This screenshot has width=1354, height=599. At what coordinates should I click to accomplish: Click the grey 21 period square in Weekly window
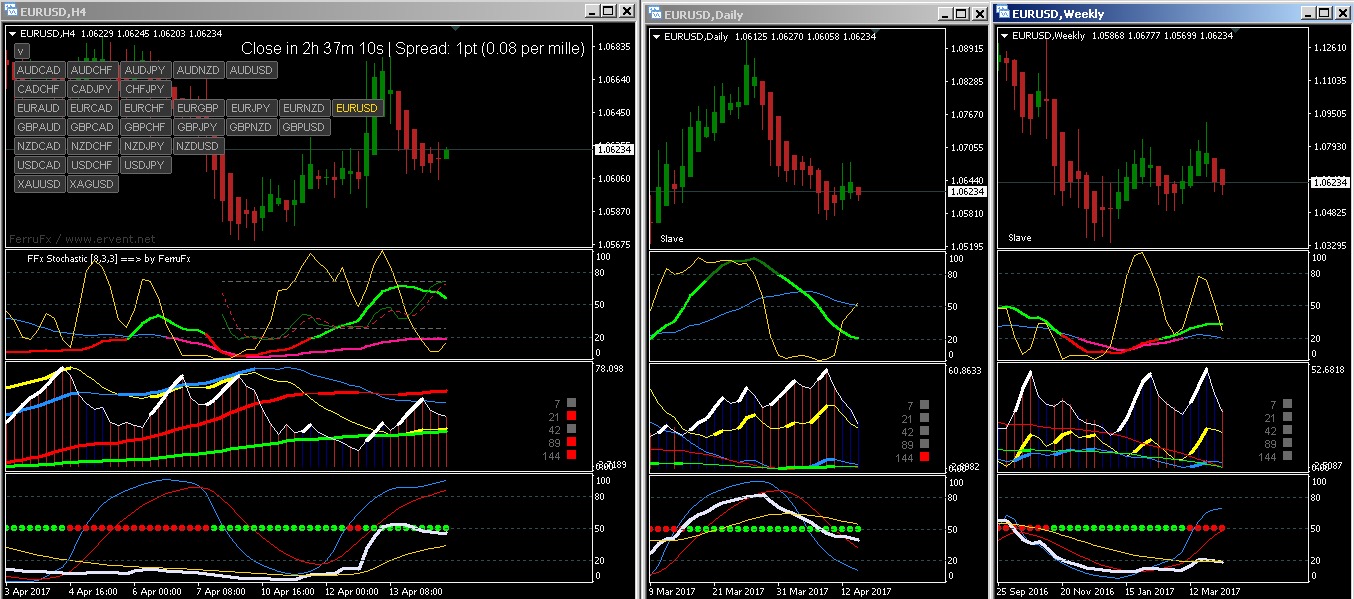(1287, 417)
